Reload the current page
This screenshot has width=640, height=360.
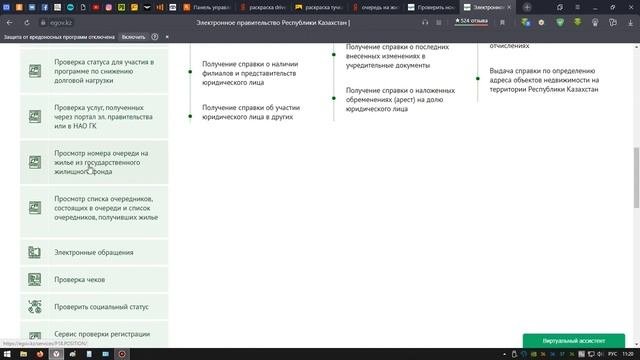coord(27,23)
